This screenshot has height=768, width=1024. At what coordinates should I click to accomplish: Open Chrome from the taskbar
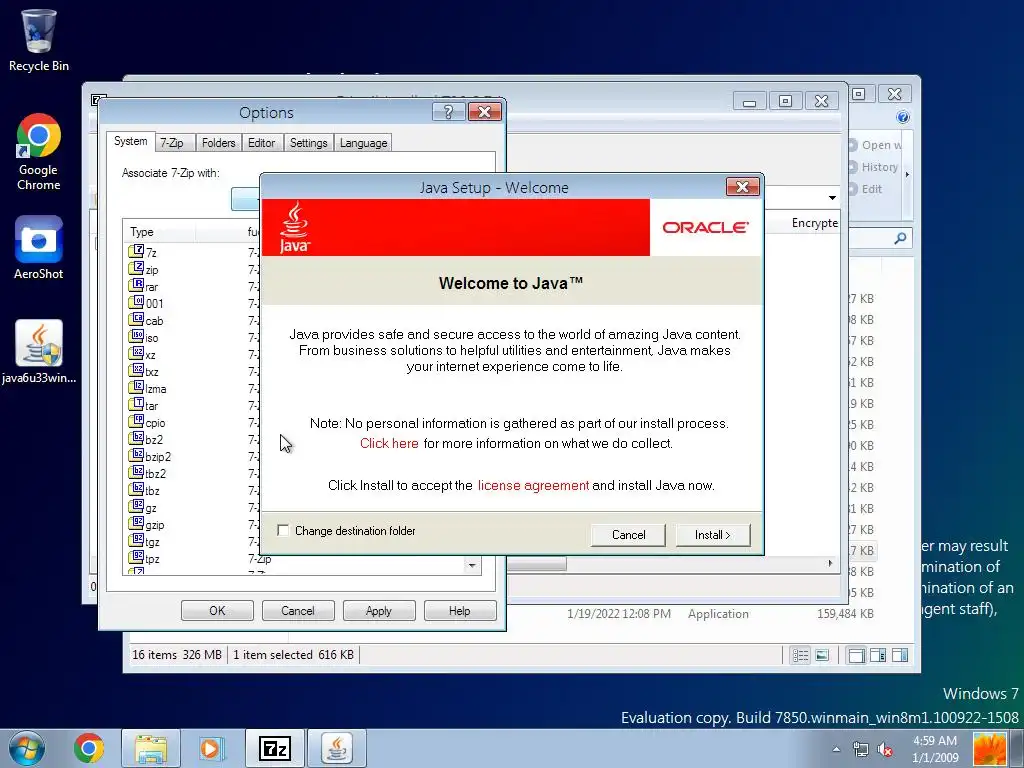point(89,748)
